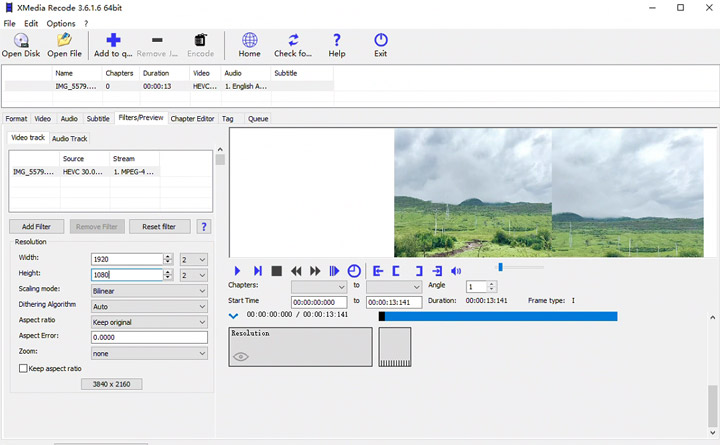This screenshot has height=445, width=720.
Task: Stop preview playback with the square button
Action: click(x=276, y=271)
